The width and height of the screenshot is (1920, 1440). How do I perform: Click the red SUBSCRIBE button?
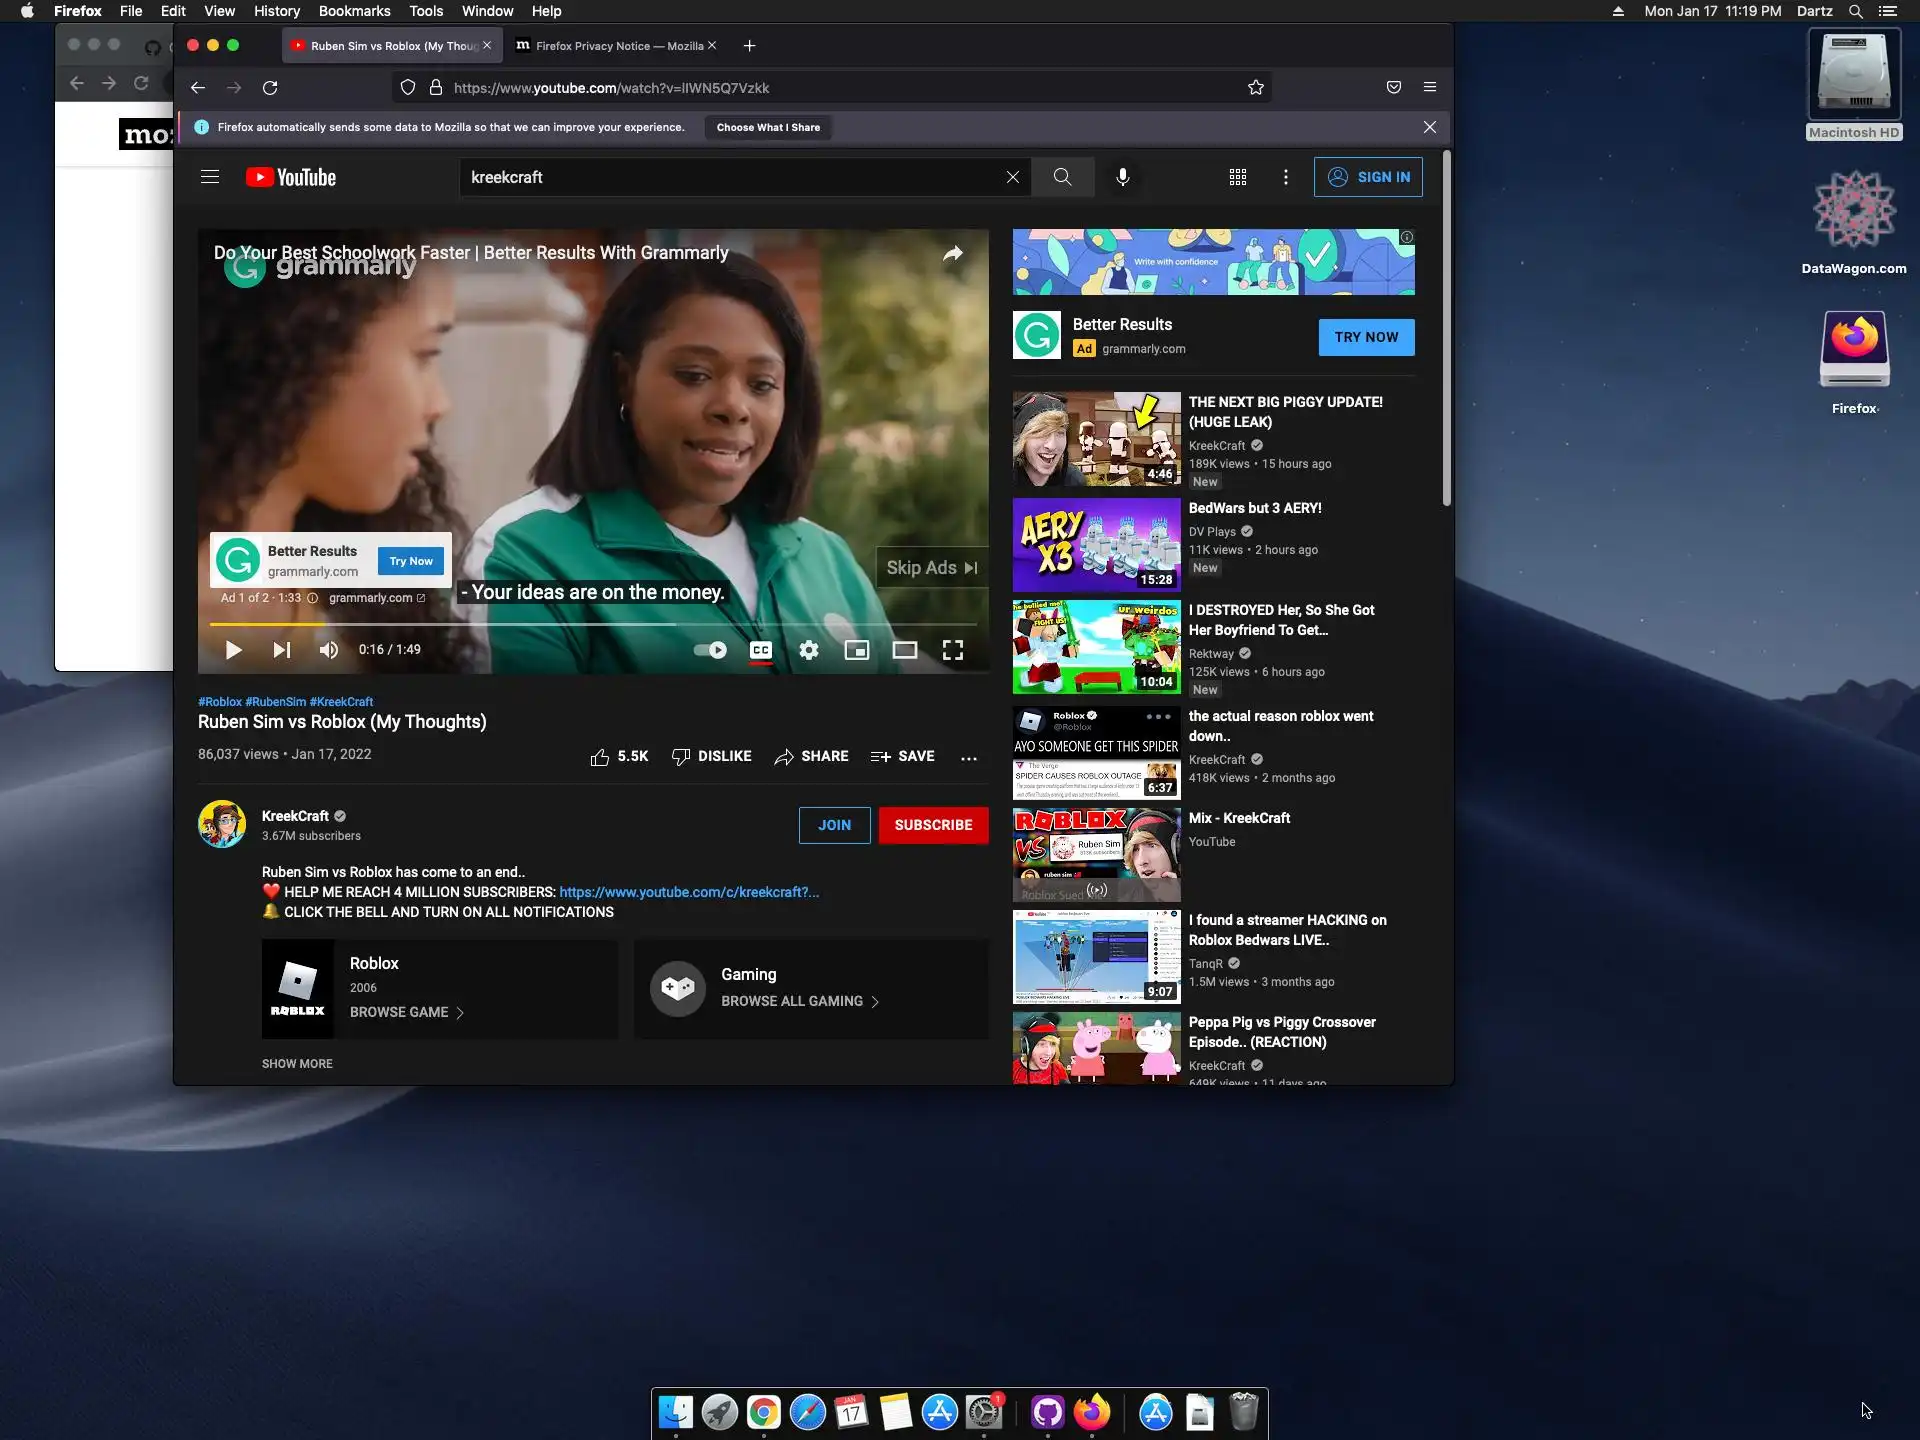click(933, 825)
